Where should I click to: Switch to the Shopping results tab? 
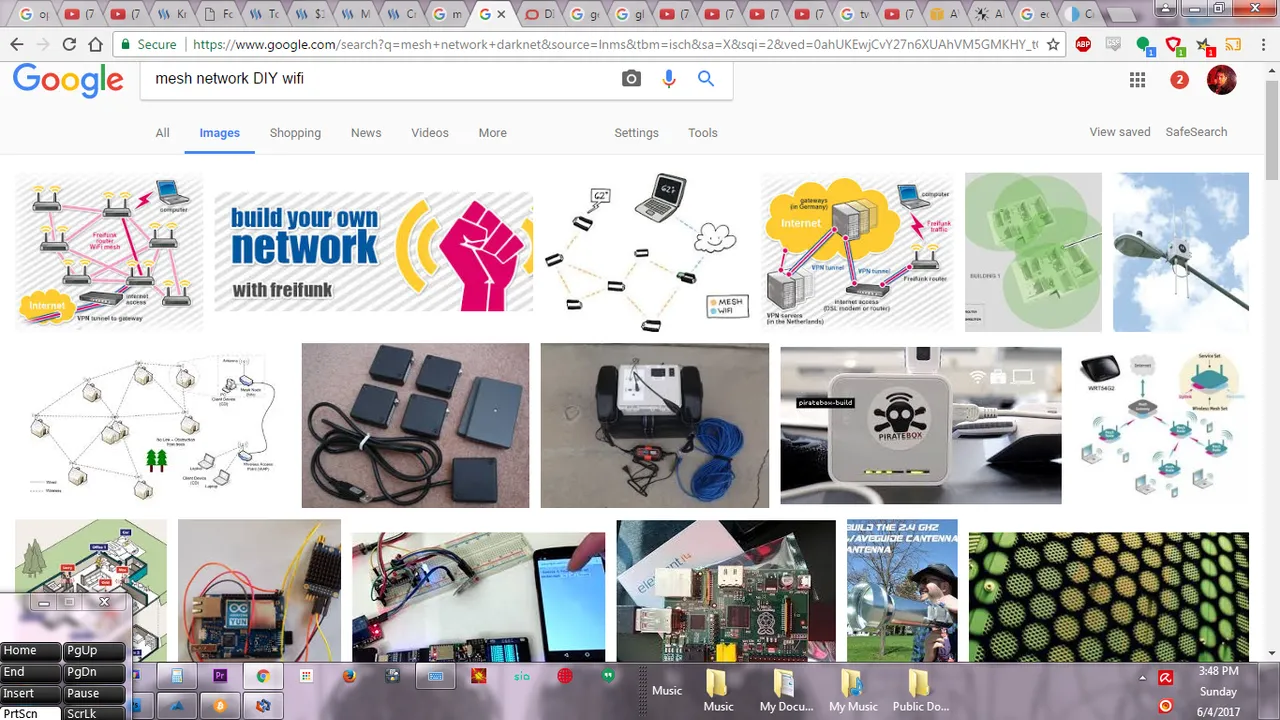[295, 133]
